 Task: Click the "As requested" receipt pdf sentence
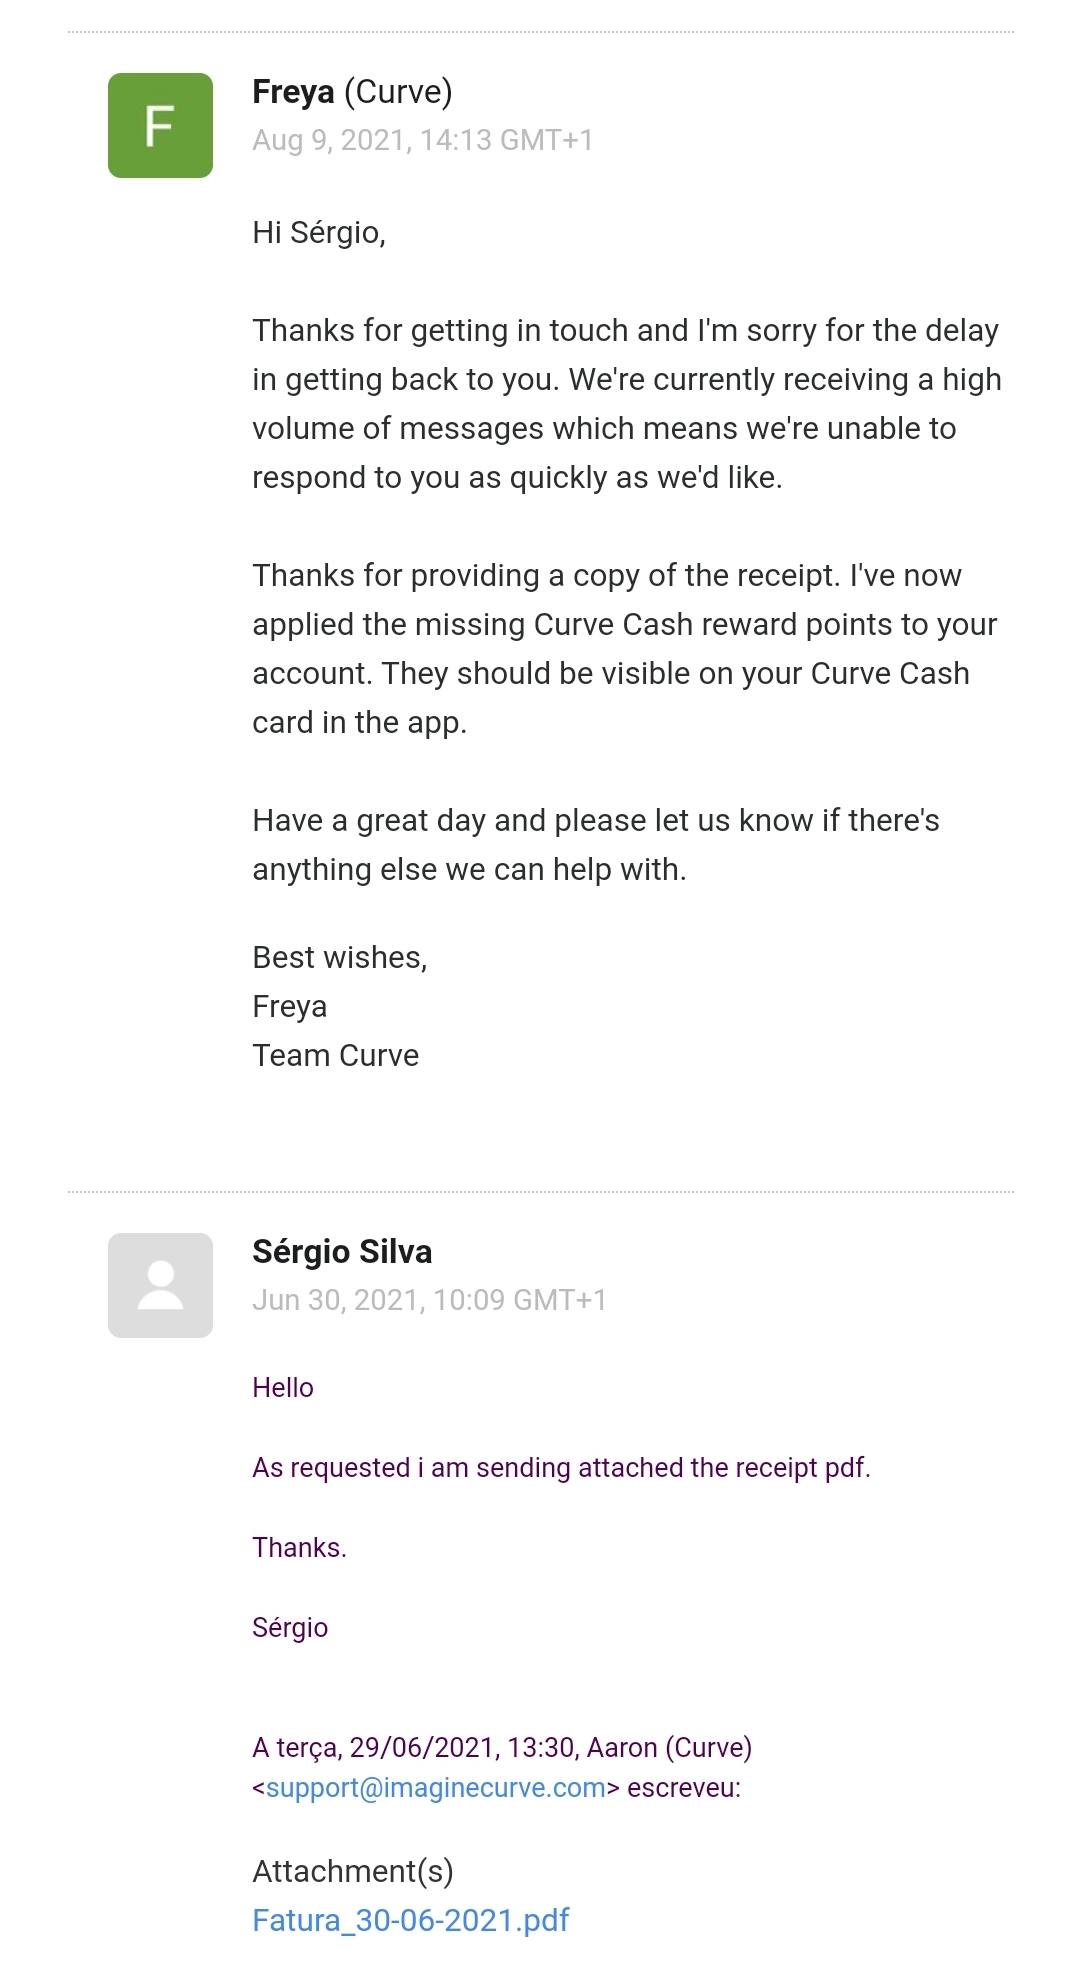[561, 1468]
